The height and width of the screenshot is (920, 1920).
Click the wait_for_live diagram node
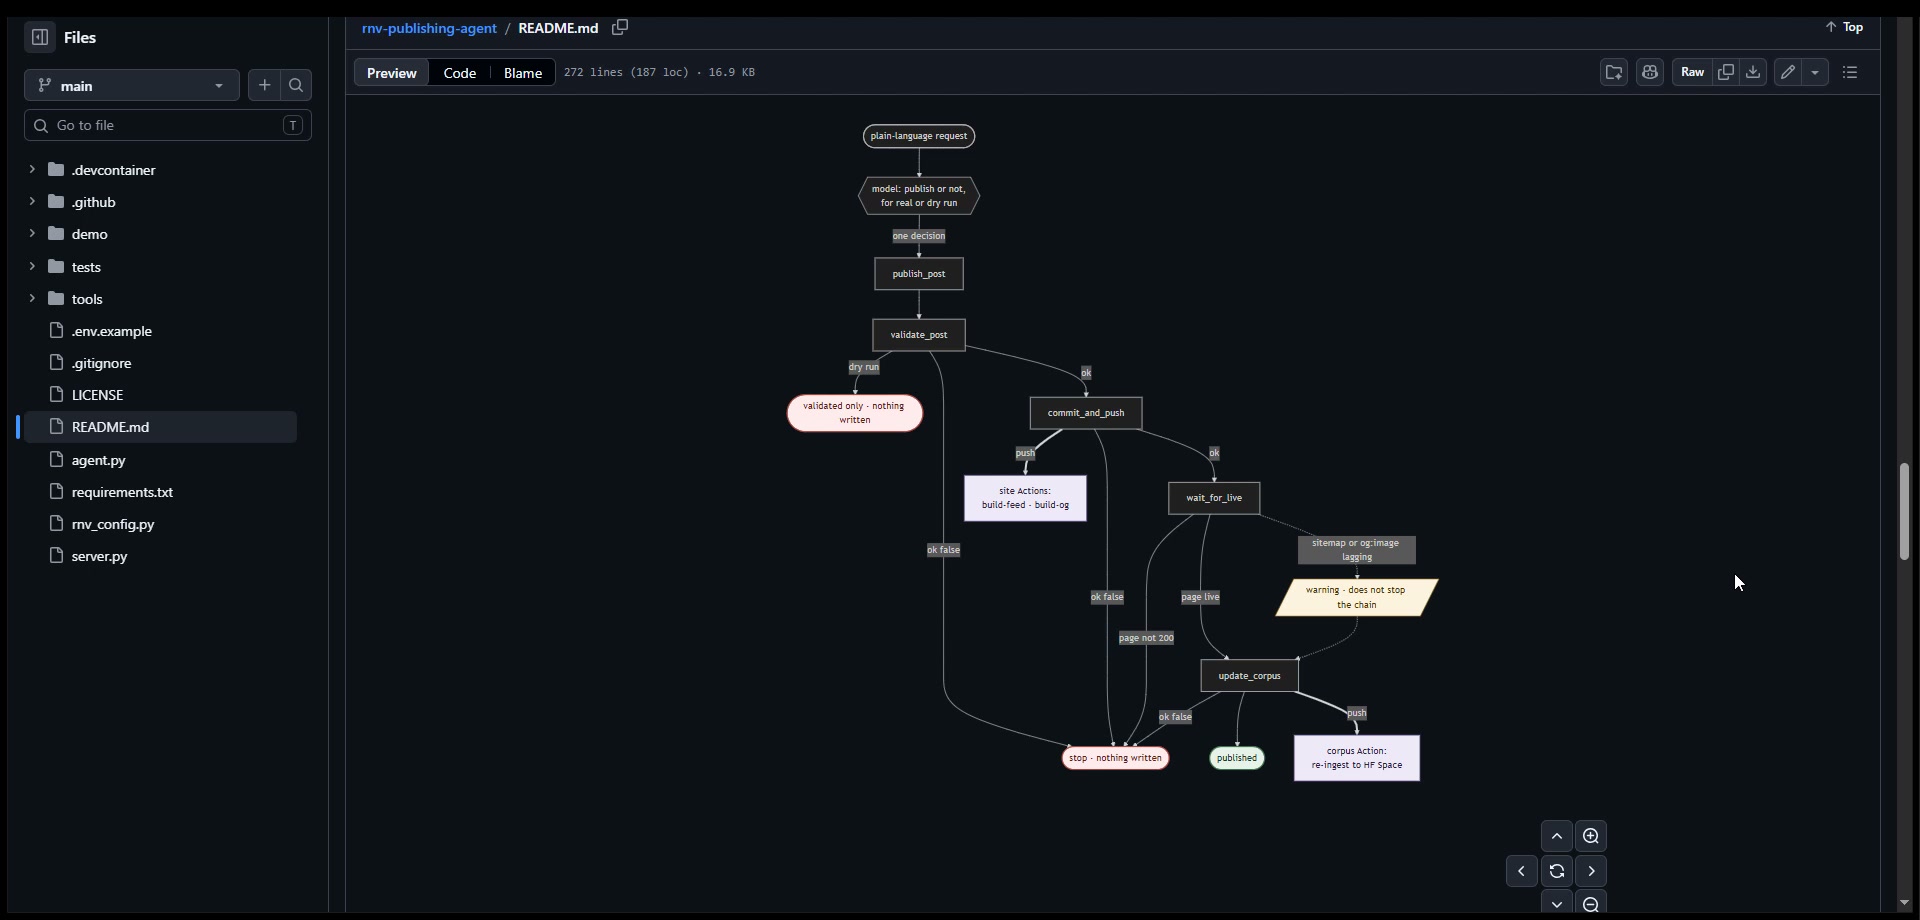(x=1214, y=498)
